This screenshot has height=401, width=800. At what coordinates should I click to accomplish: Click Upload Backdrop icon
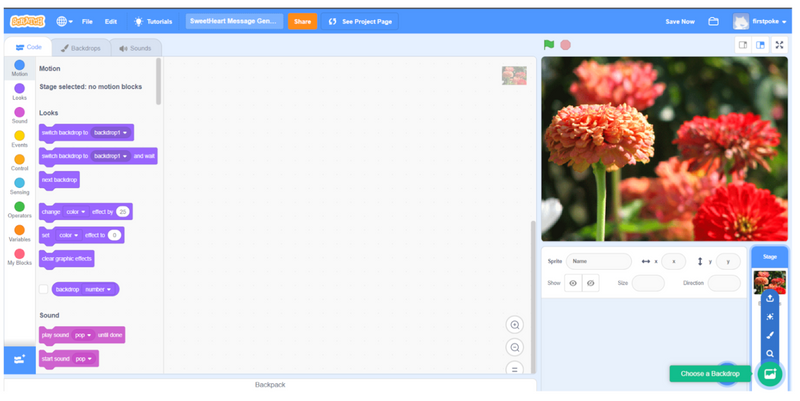coord(770,298)
